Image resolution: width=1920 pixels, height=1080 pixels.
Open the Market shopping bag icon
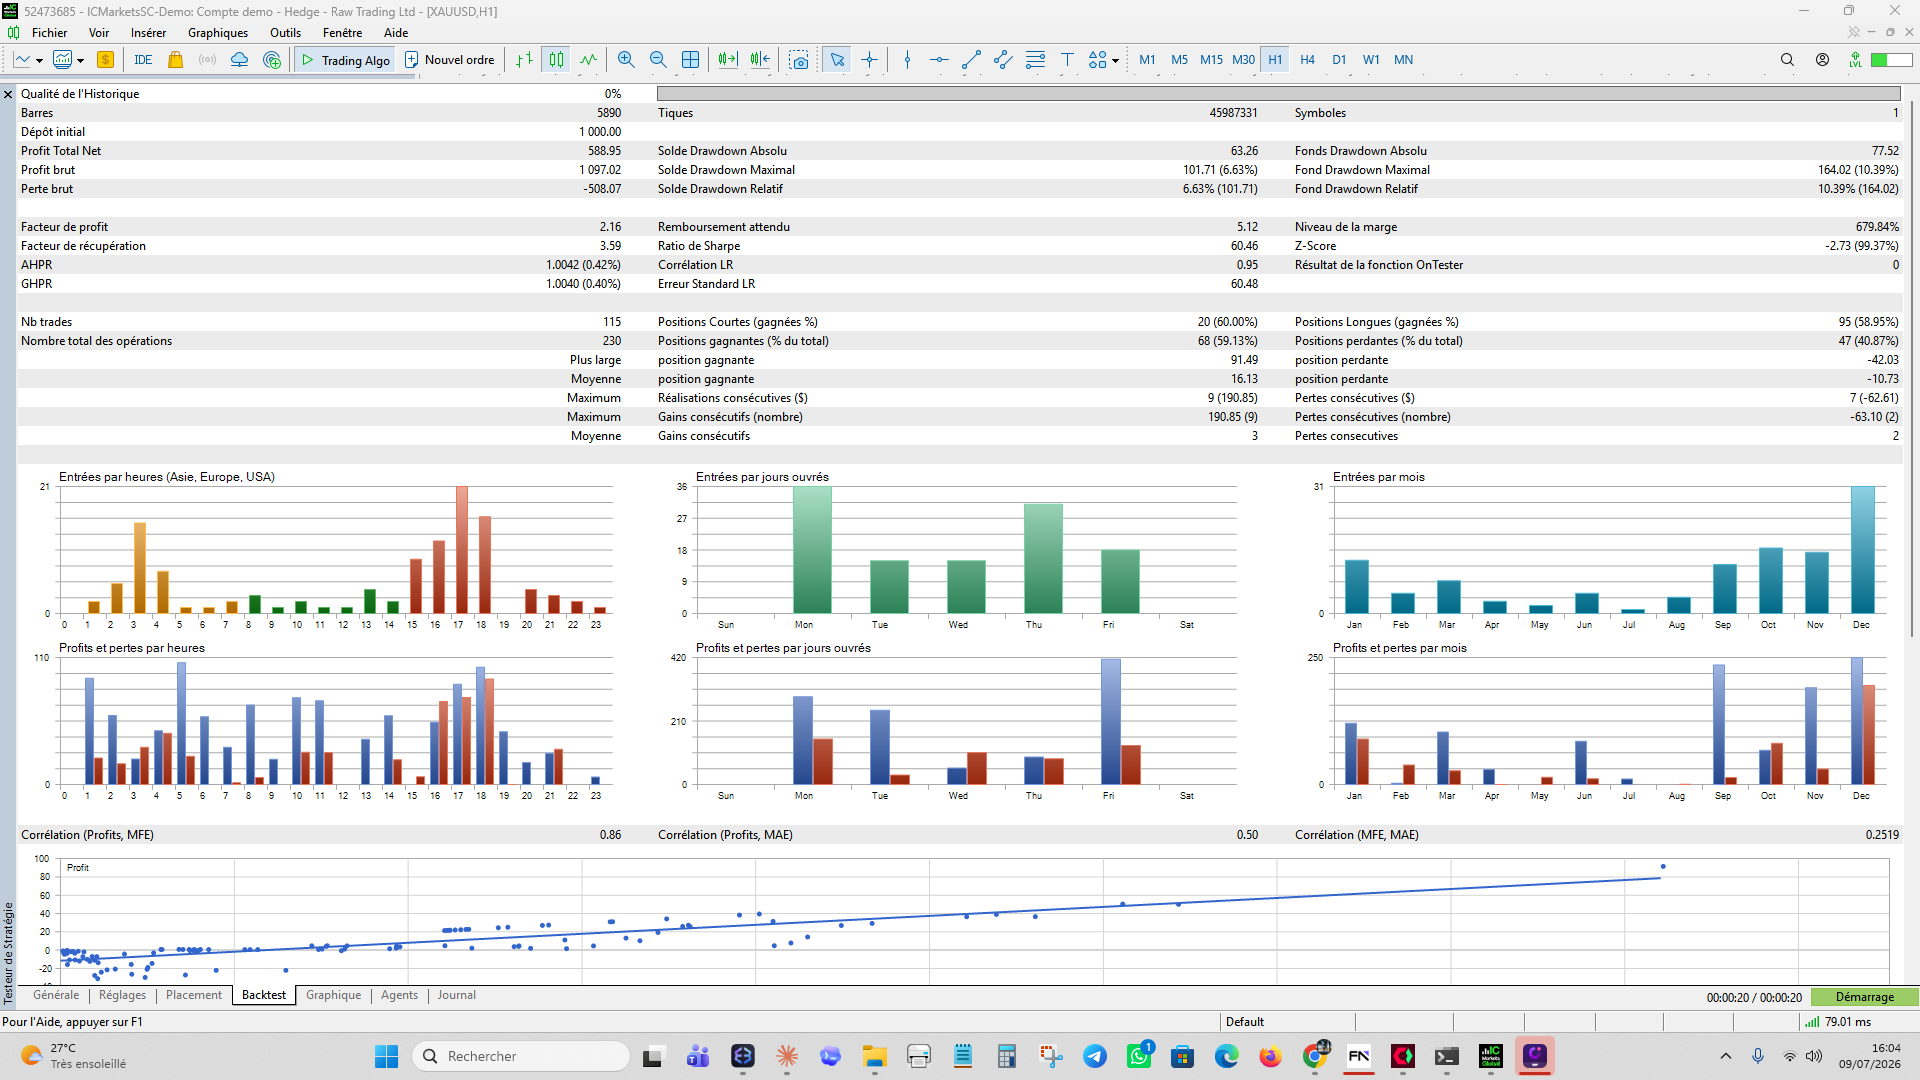(x=176, y=60)
